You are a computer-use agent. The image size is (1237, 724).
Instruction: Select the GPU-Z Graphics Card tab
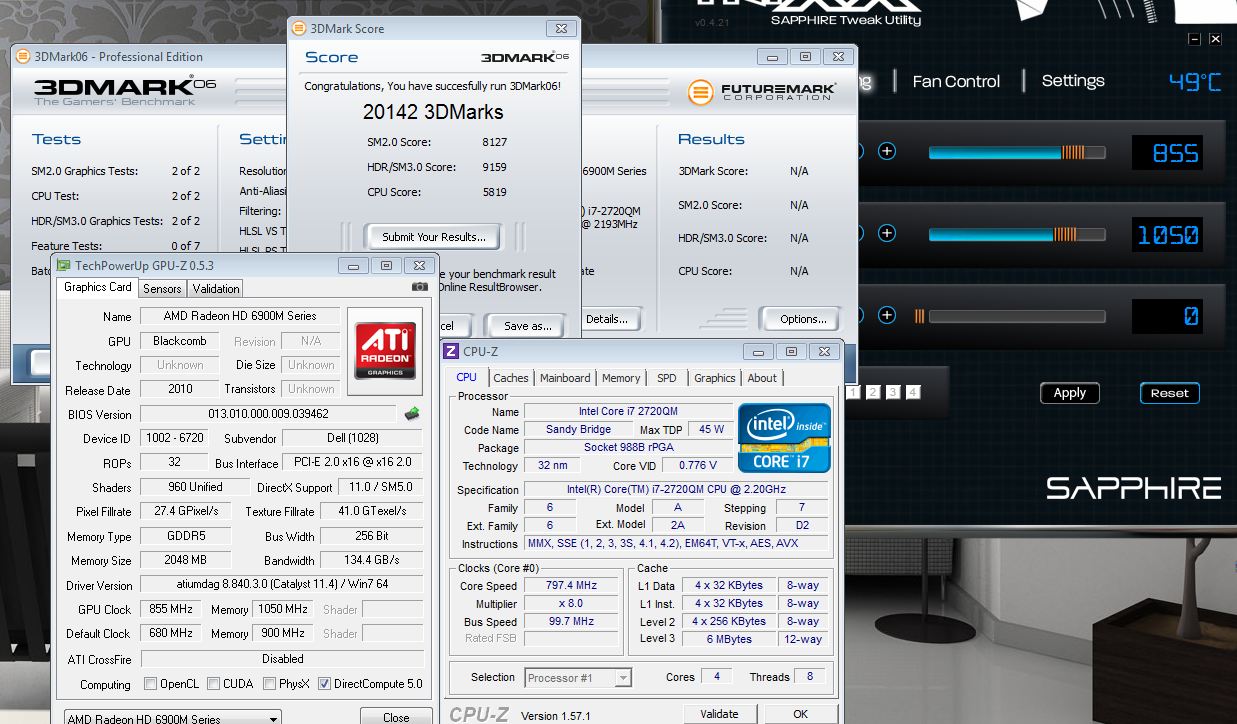(x=98, y=287)
